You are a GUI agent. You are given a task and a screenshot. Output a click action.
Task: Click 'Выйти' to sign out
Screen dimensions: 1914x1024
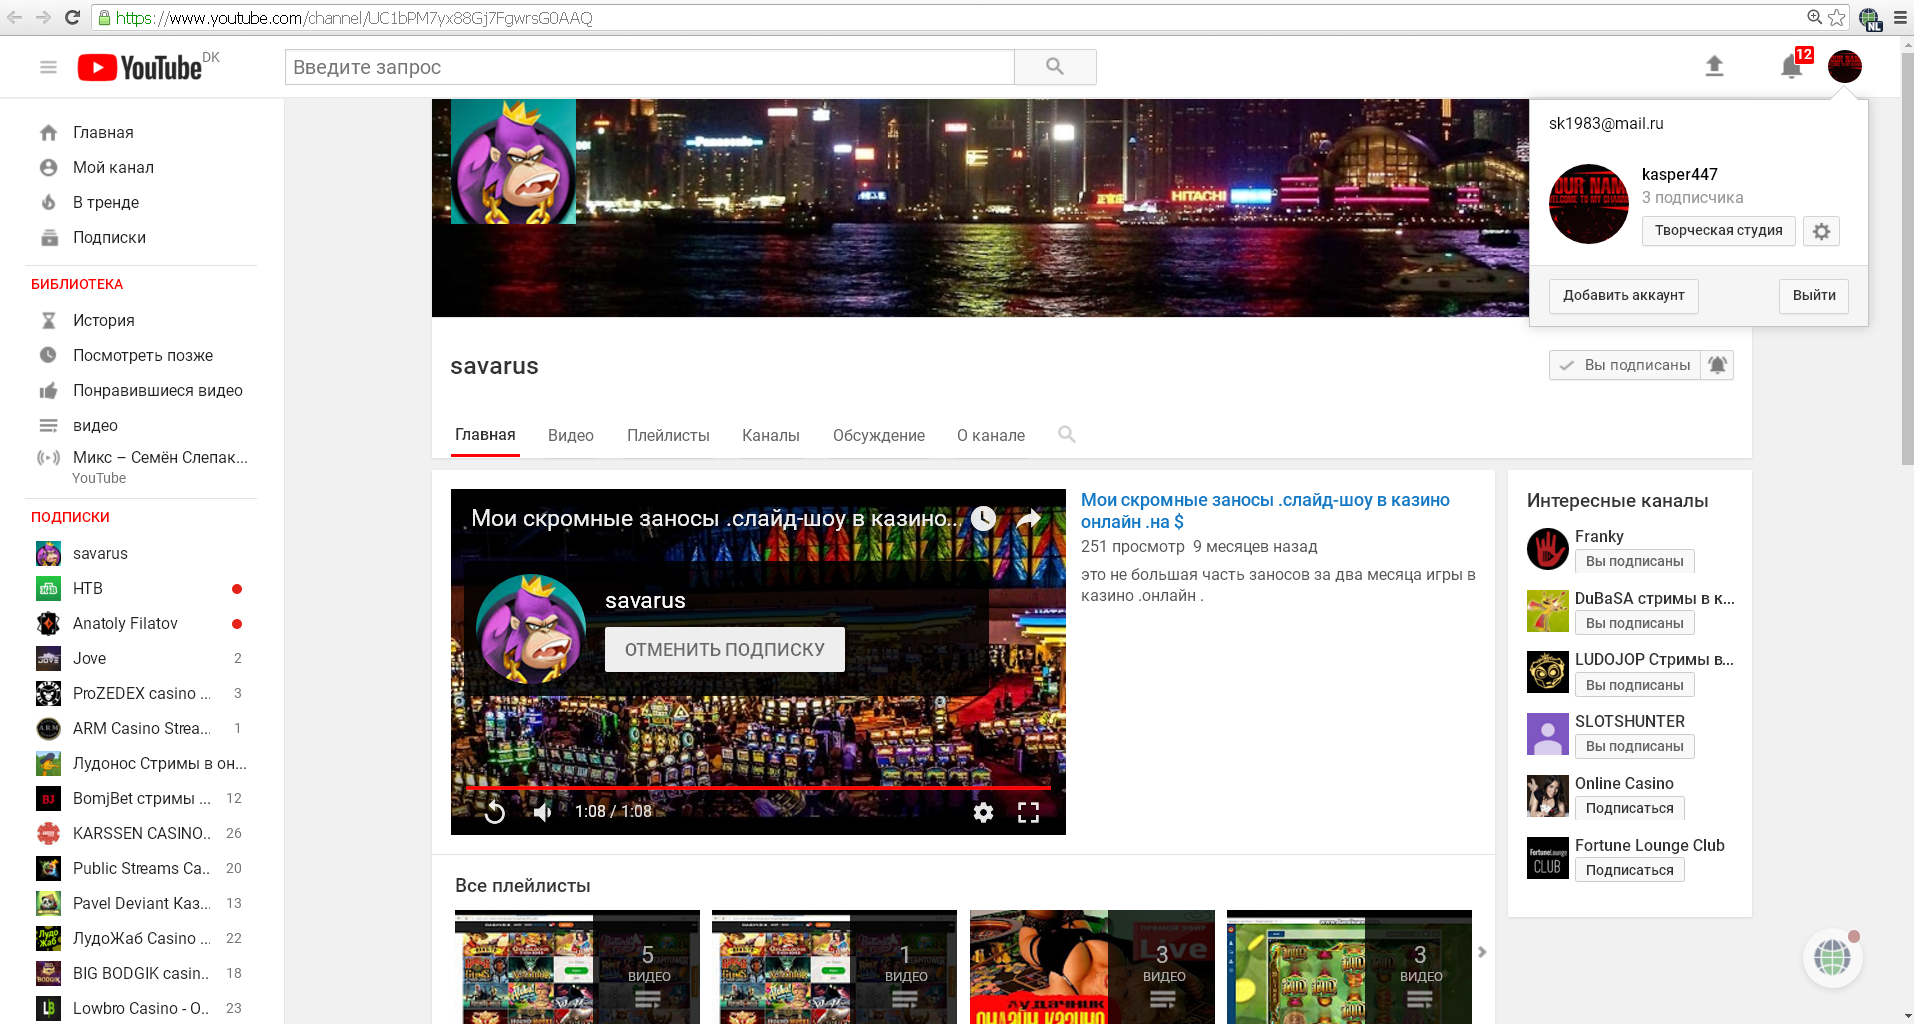1814,296
